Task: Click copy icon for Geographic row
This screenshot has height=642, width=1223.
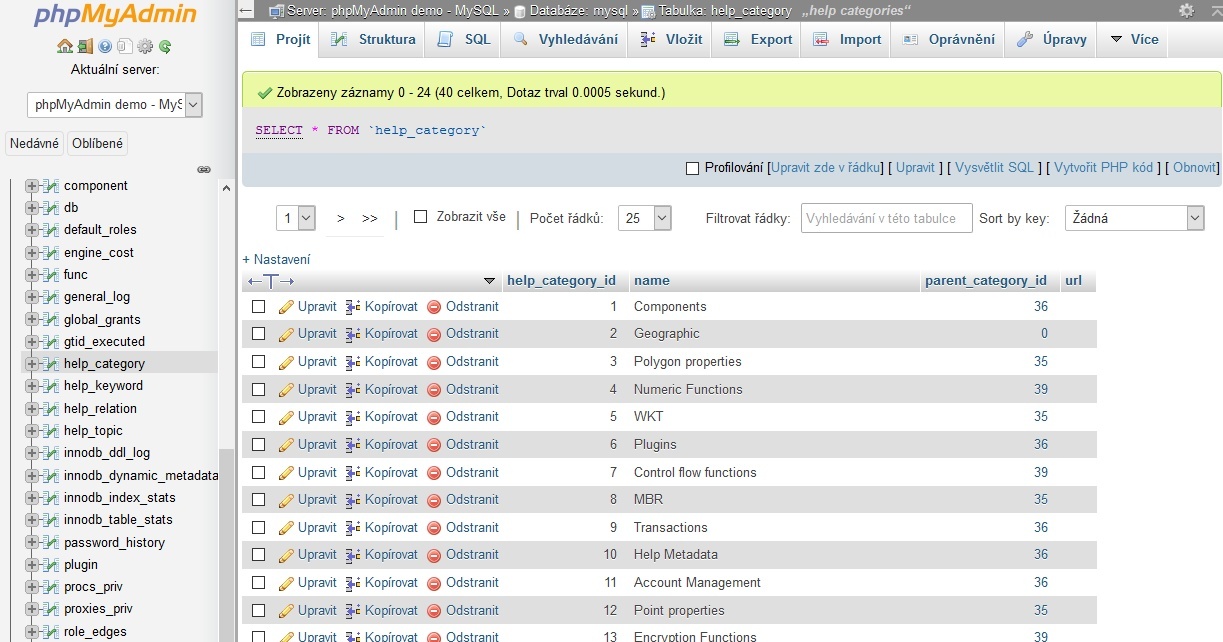Action: coord(353,334)
